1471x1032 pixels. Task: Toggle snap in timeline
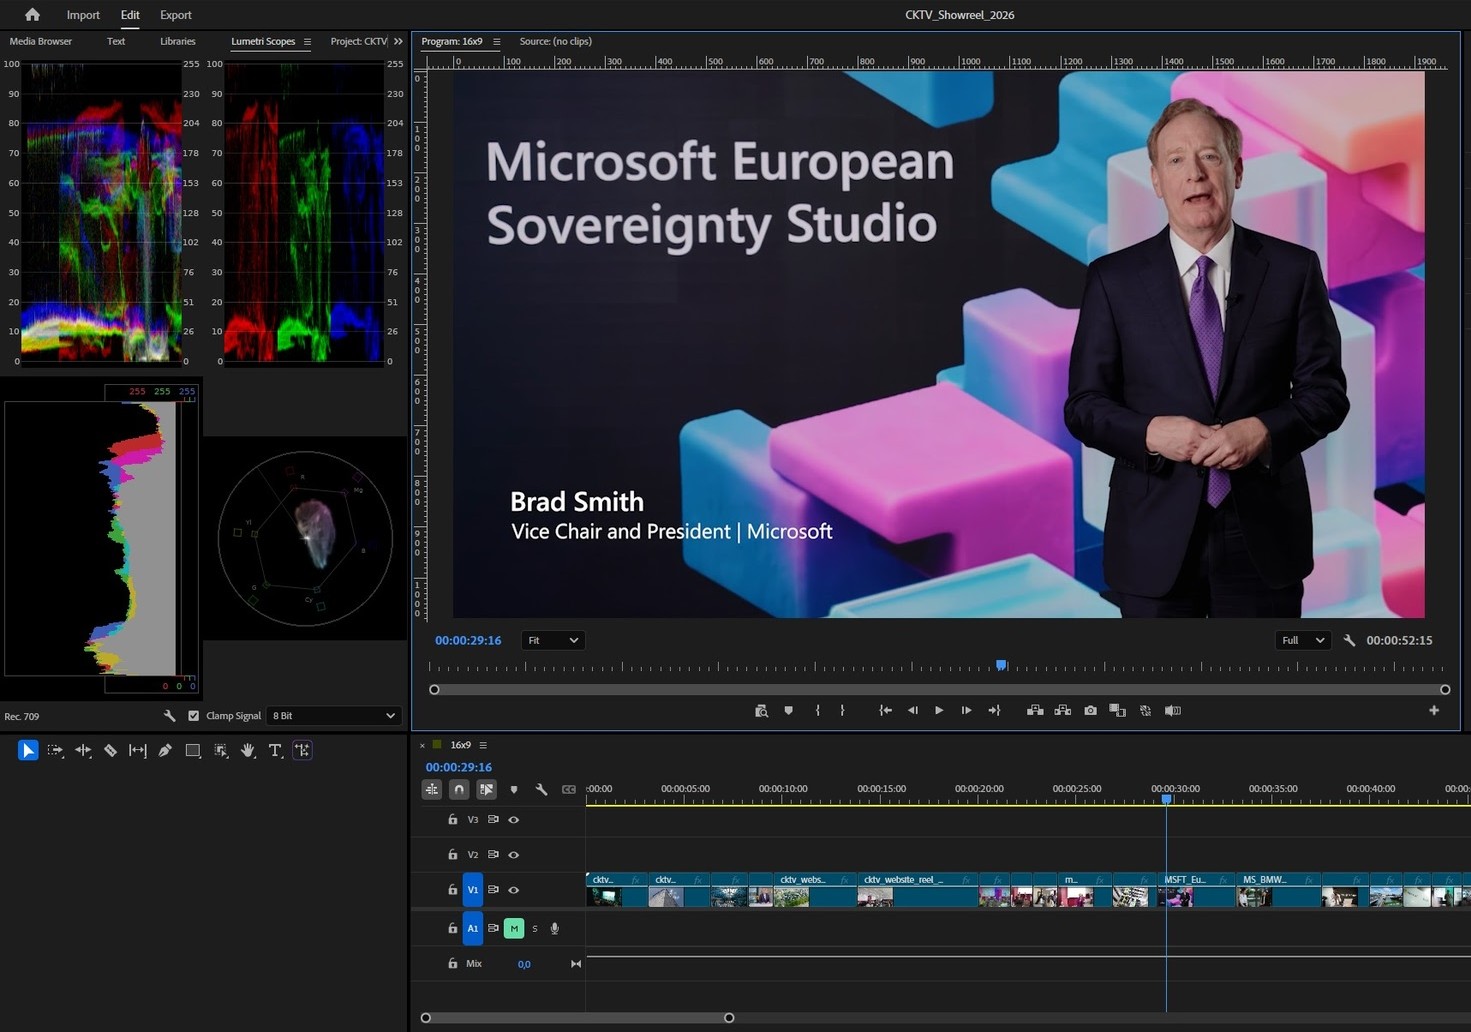coord(459,789)
